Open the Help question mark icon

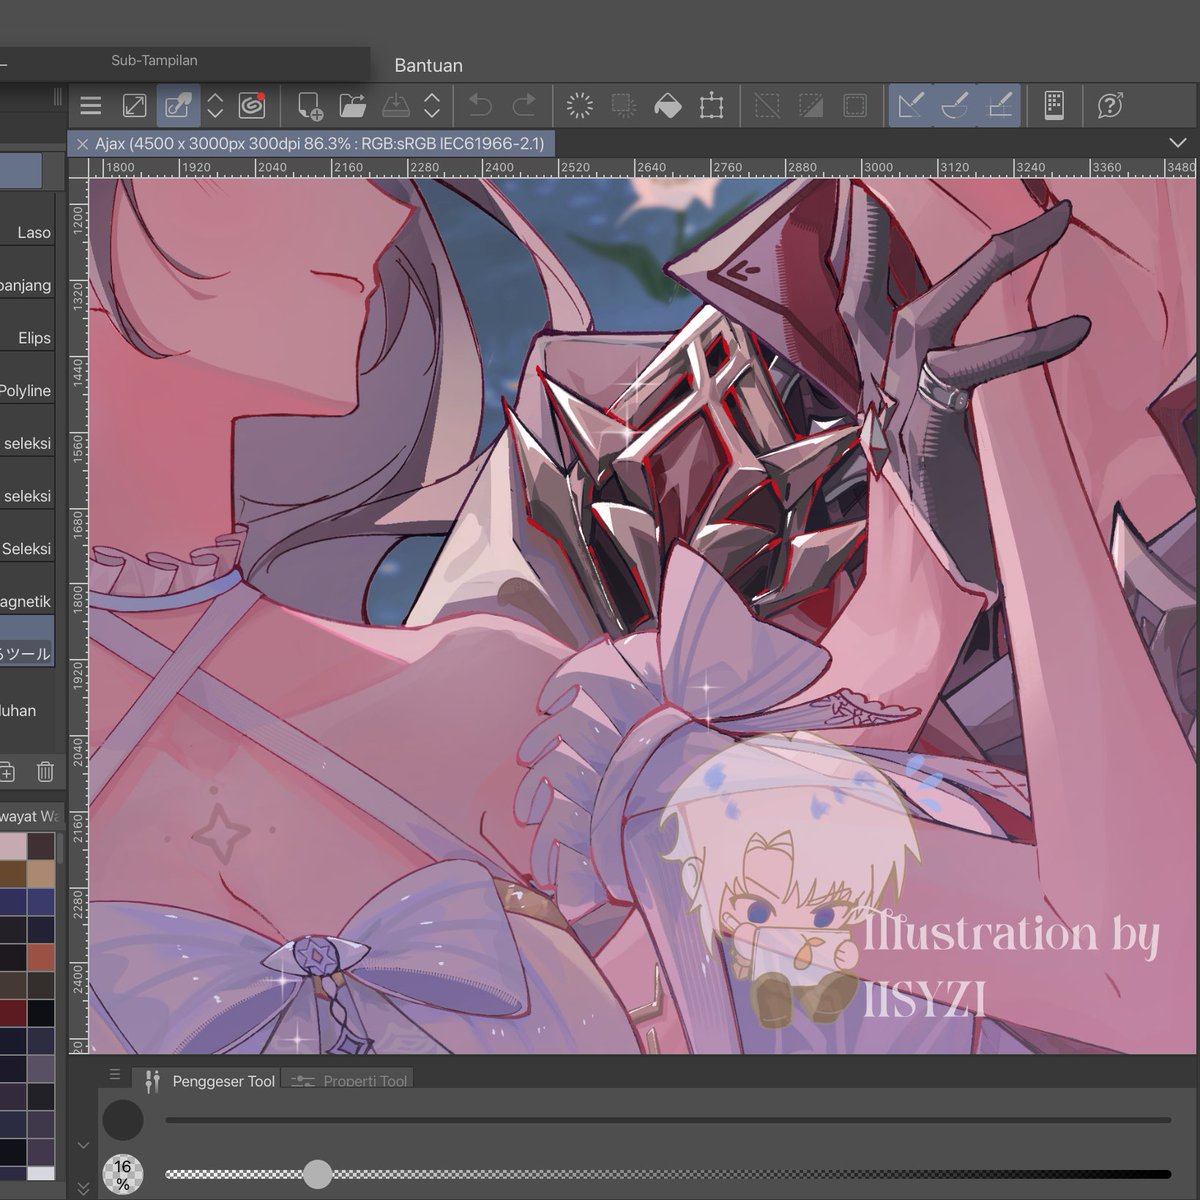[x=1109, y=105]
